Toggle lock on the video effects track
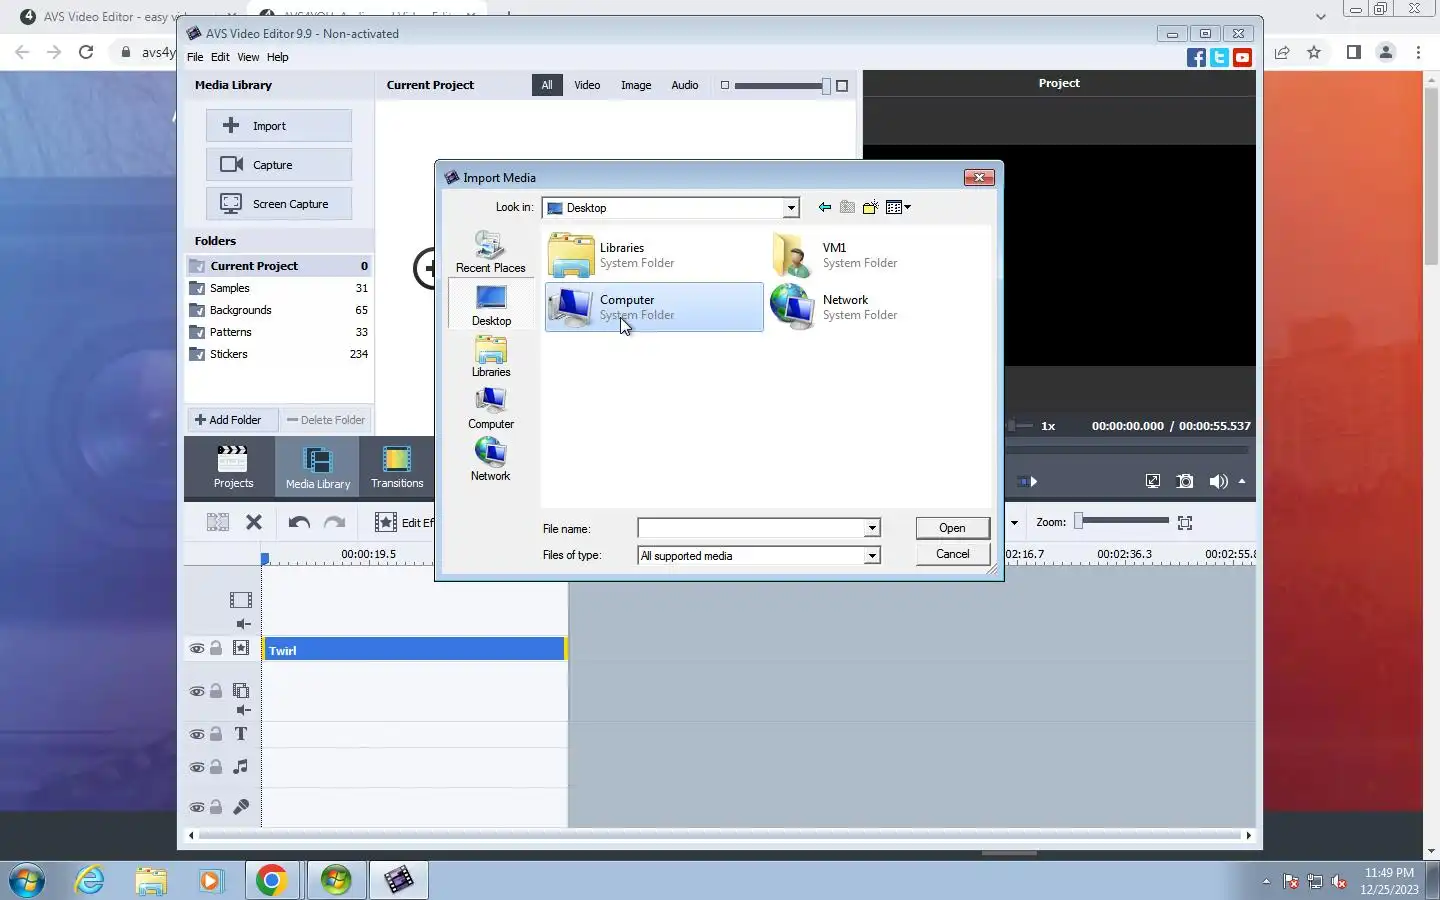 point(216,648)
